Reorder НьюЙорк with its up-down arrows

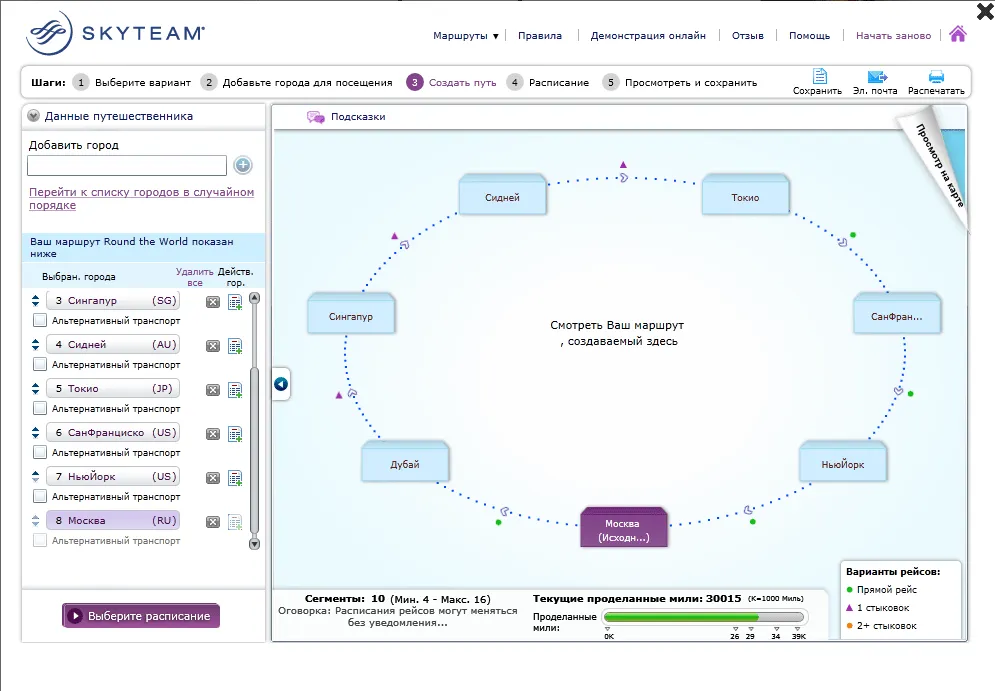coord(36,476)
